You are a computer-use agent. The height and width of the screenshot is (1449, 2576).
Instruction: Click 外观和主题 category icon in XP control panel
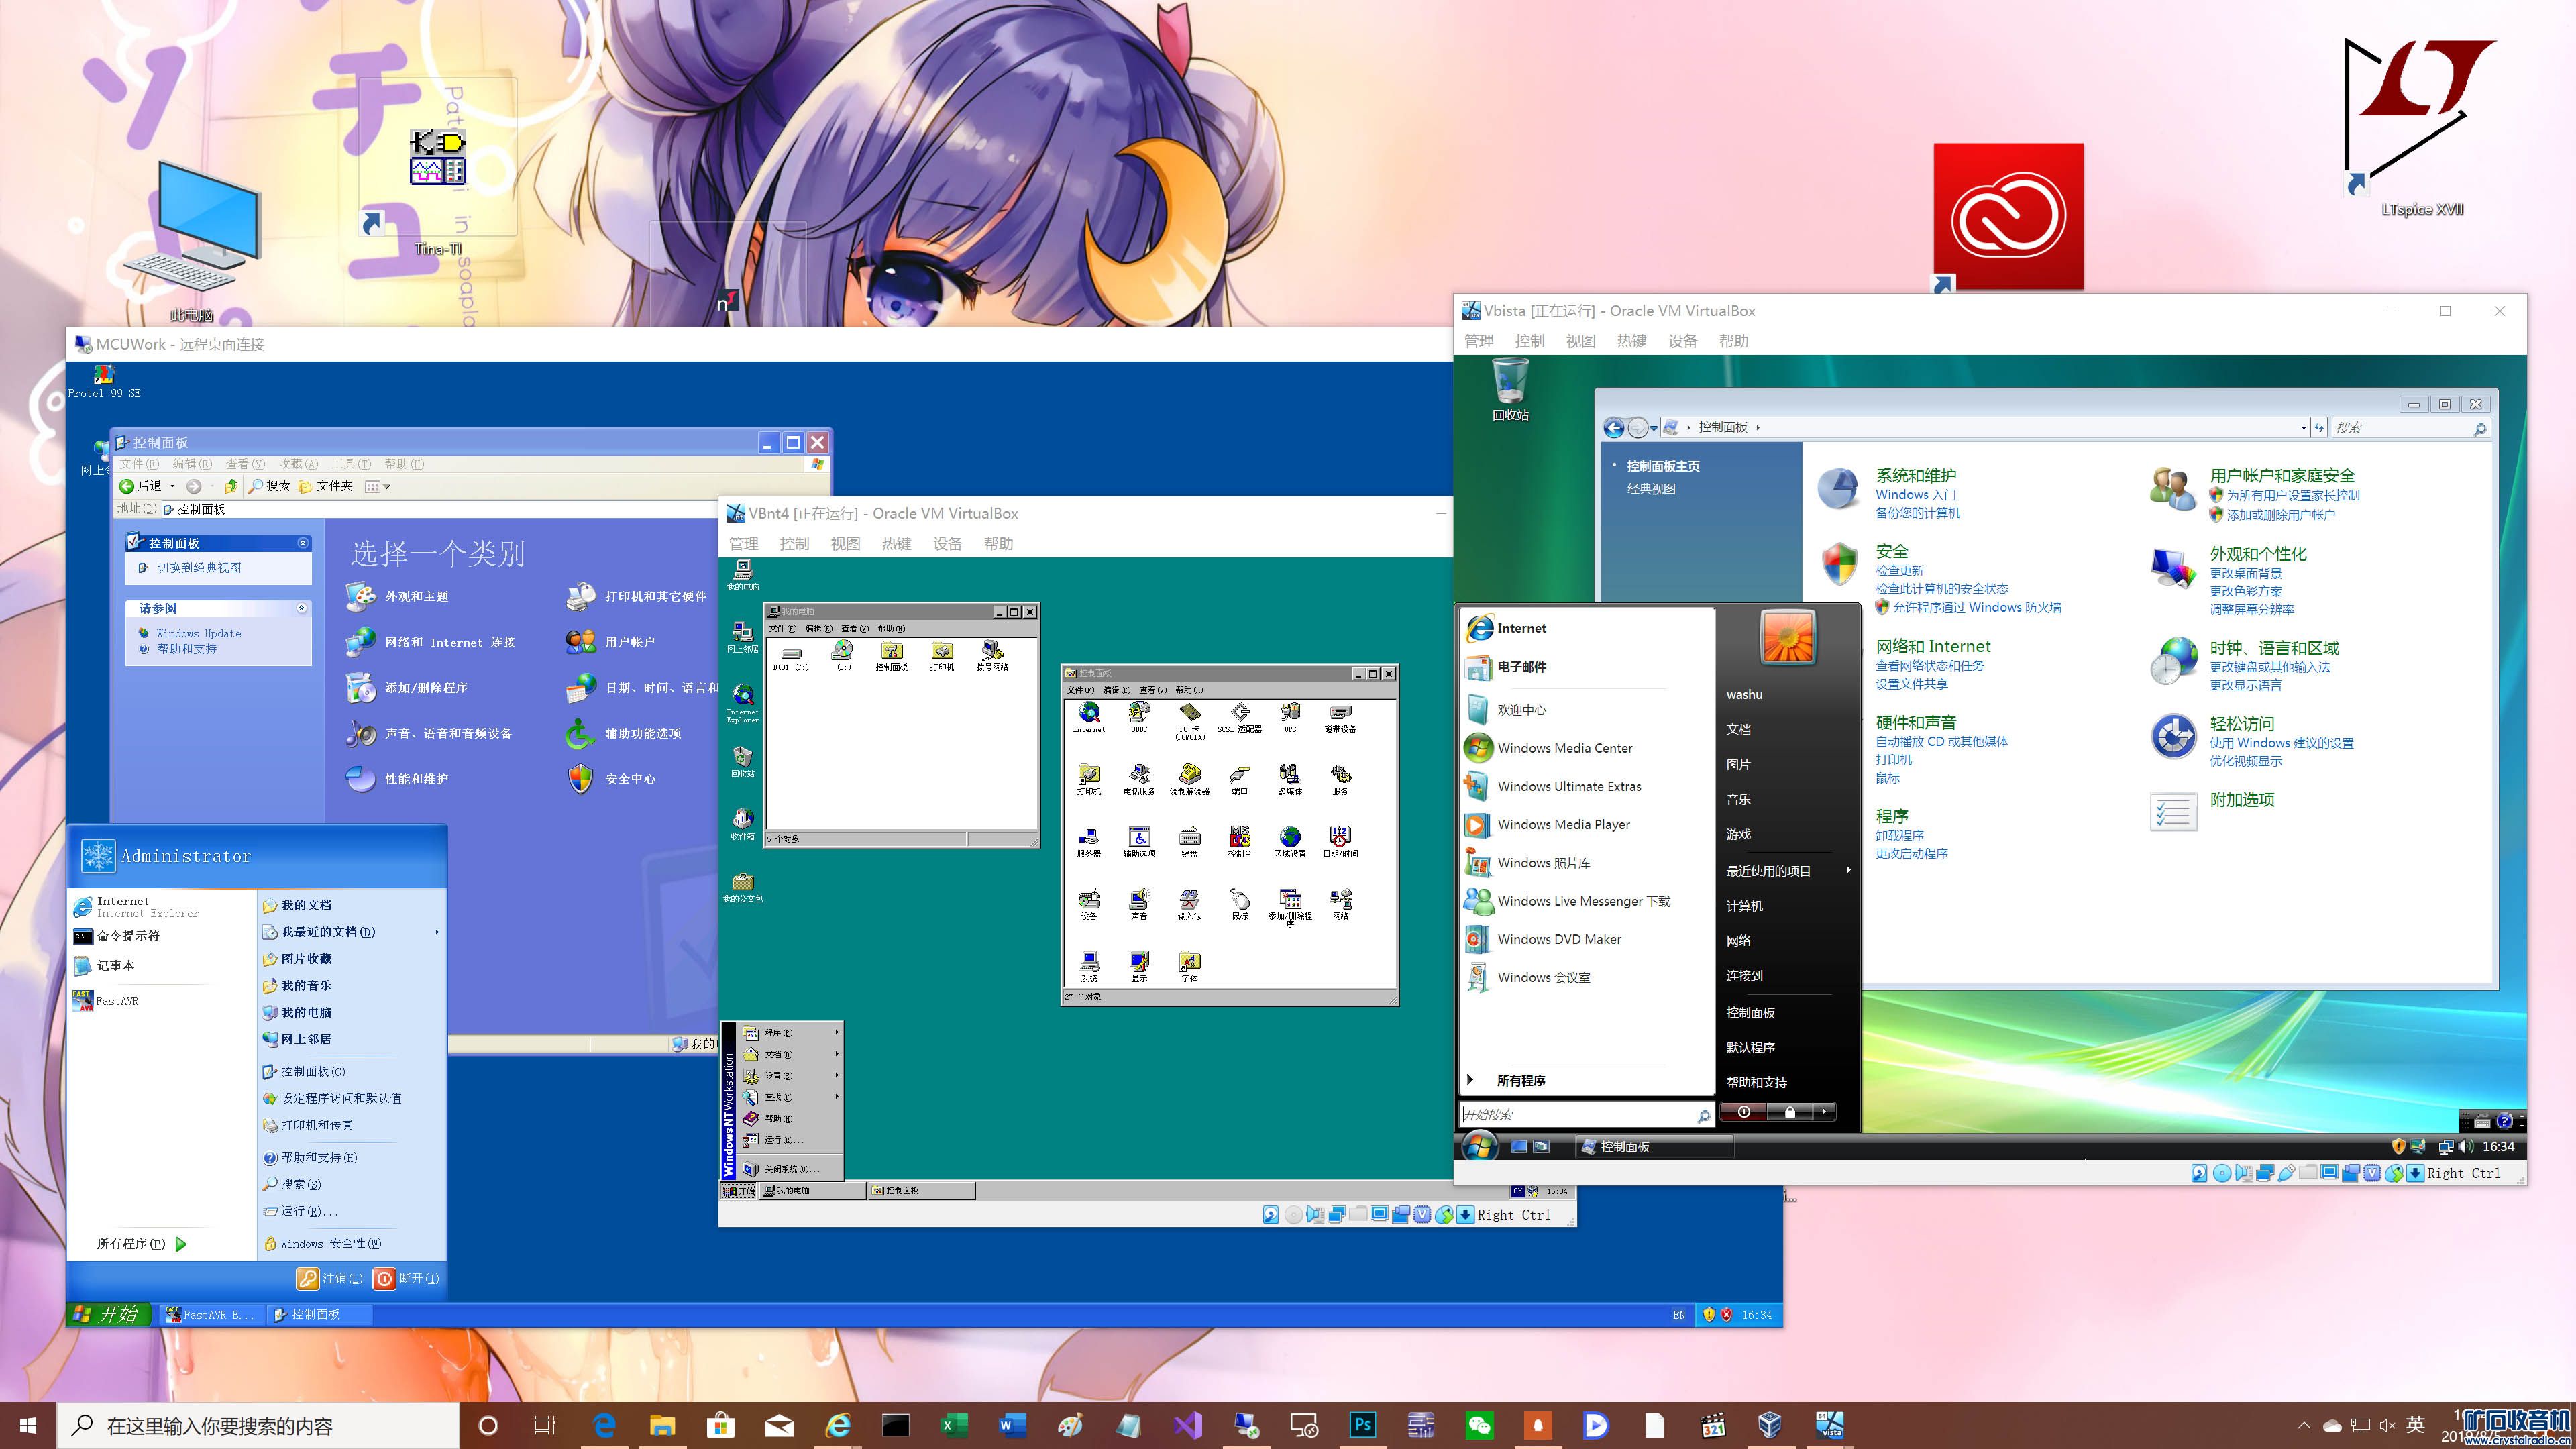pos(361,596)
